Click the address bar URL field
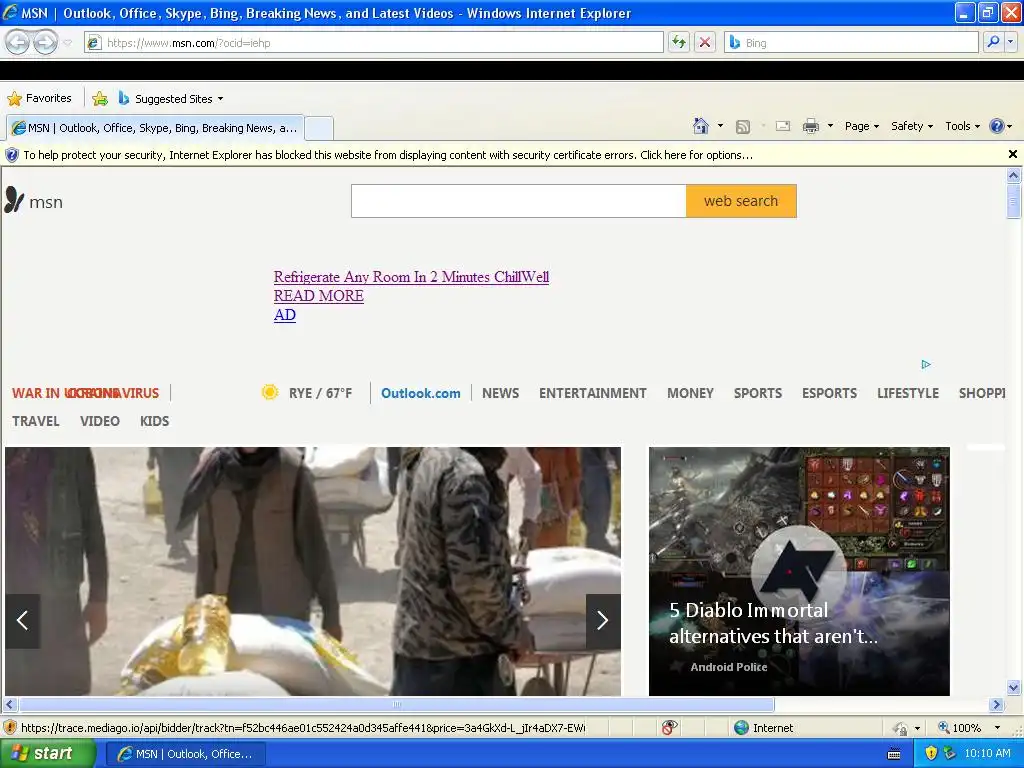 click(x=374, y=42)
